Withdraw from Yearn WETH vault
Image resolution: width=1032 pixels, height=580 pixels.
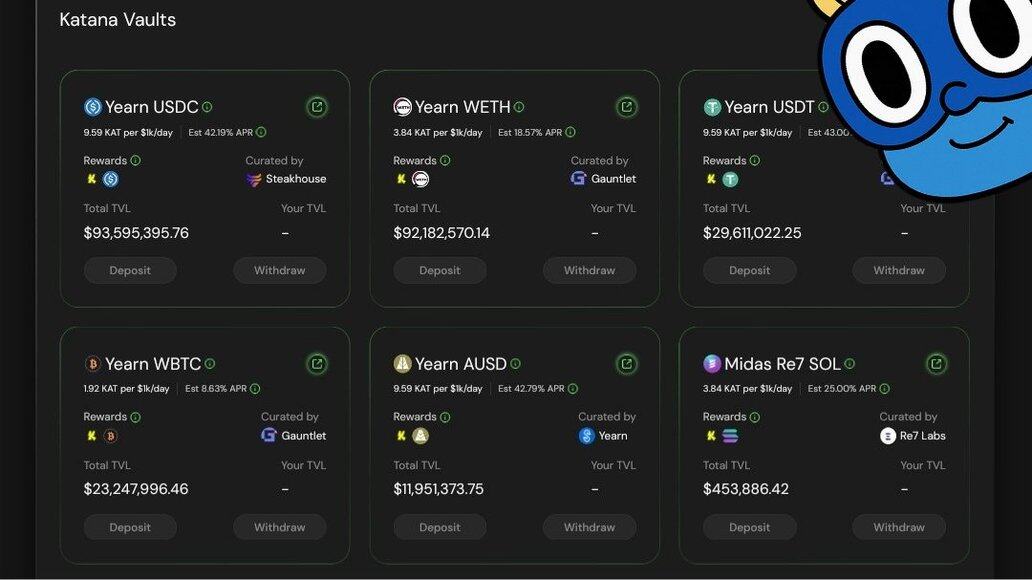pyautogui.click(x=589, y=270)
